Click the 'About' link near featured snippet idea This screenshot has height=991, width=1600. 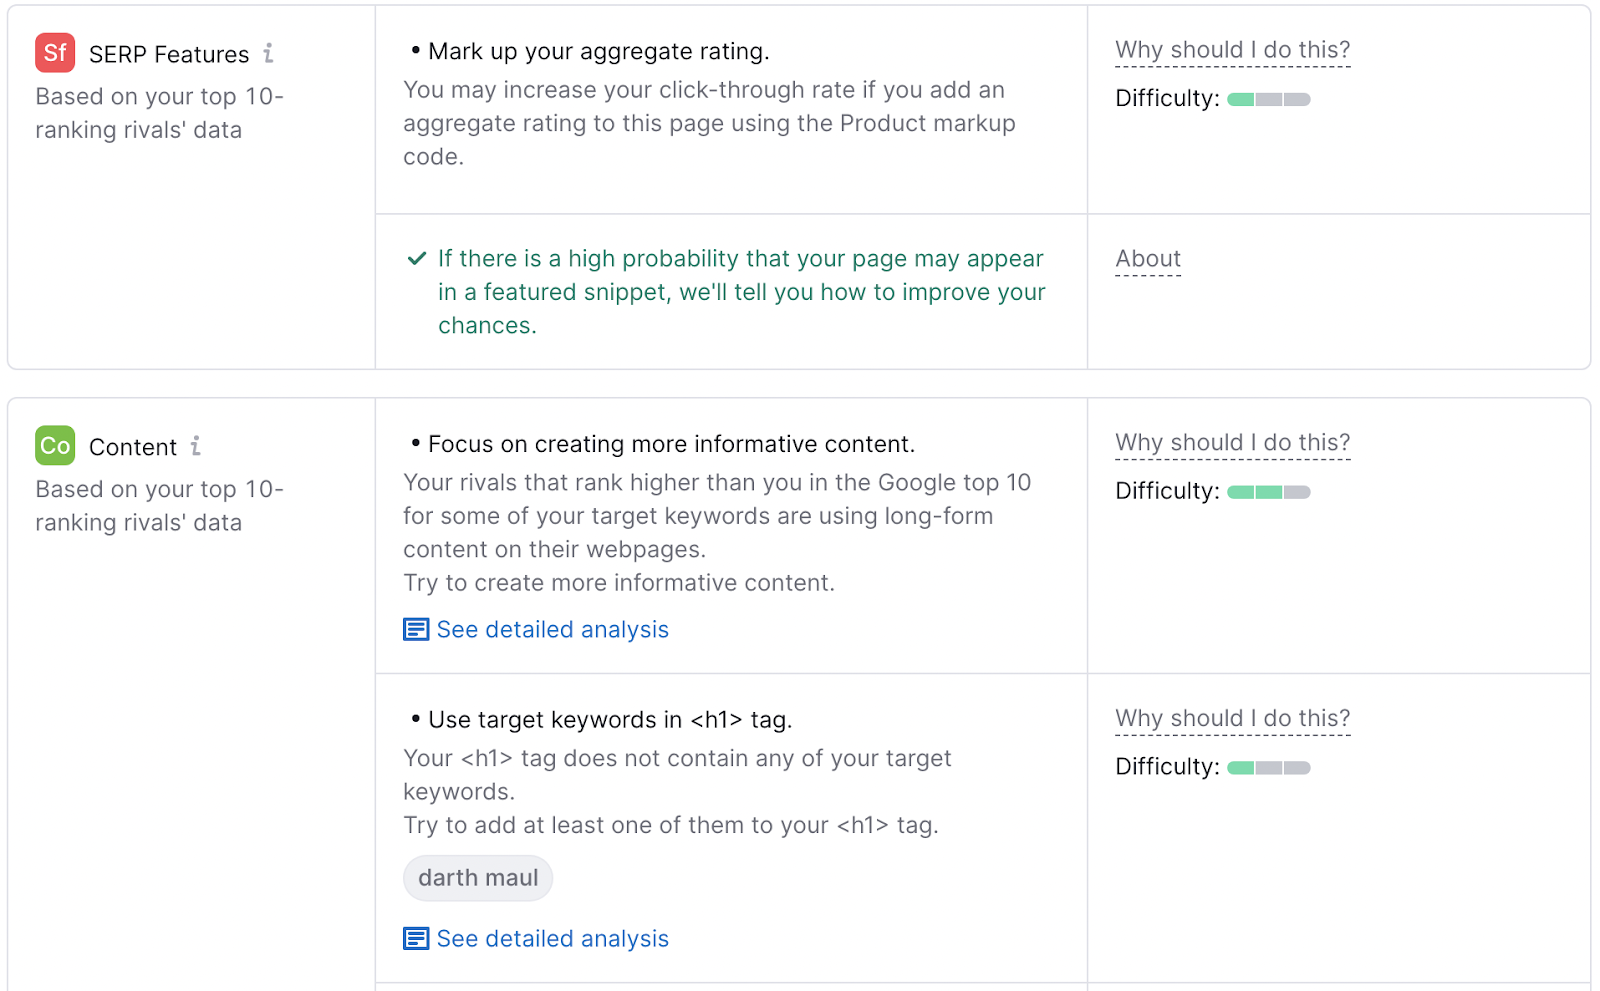tap(1147, 258)
